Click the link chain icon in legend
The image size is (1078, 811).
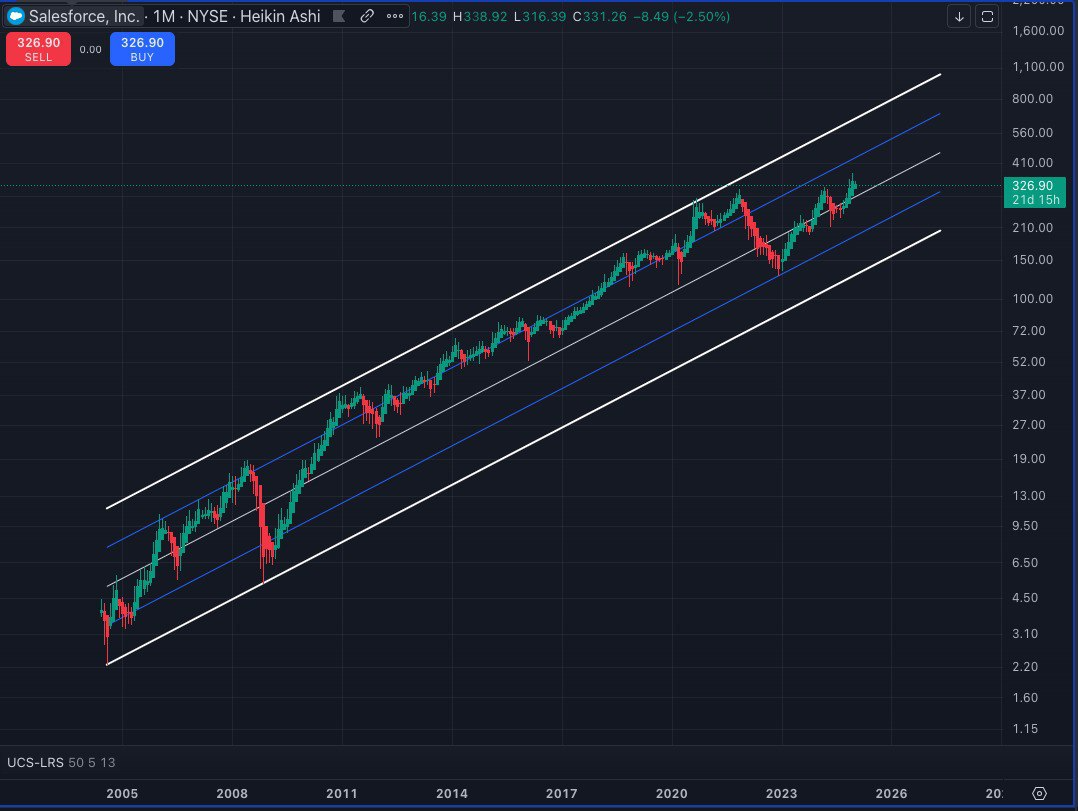pos(367,16)
